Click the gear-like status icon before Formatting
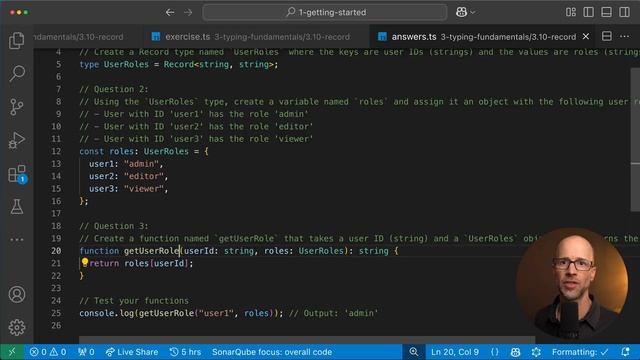The image size is (640, 360). coord(536,352)
